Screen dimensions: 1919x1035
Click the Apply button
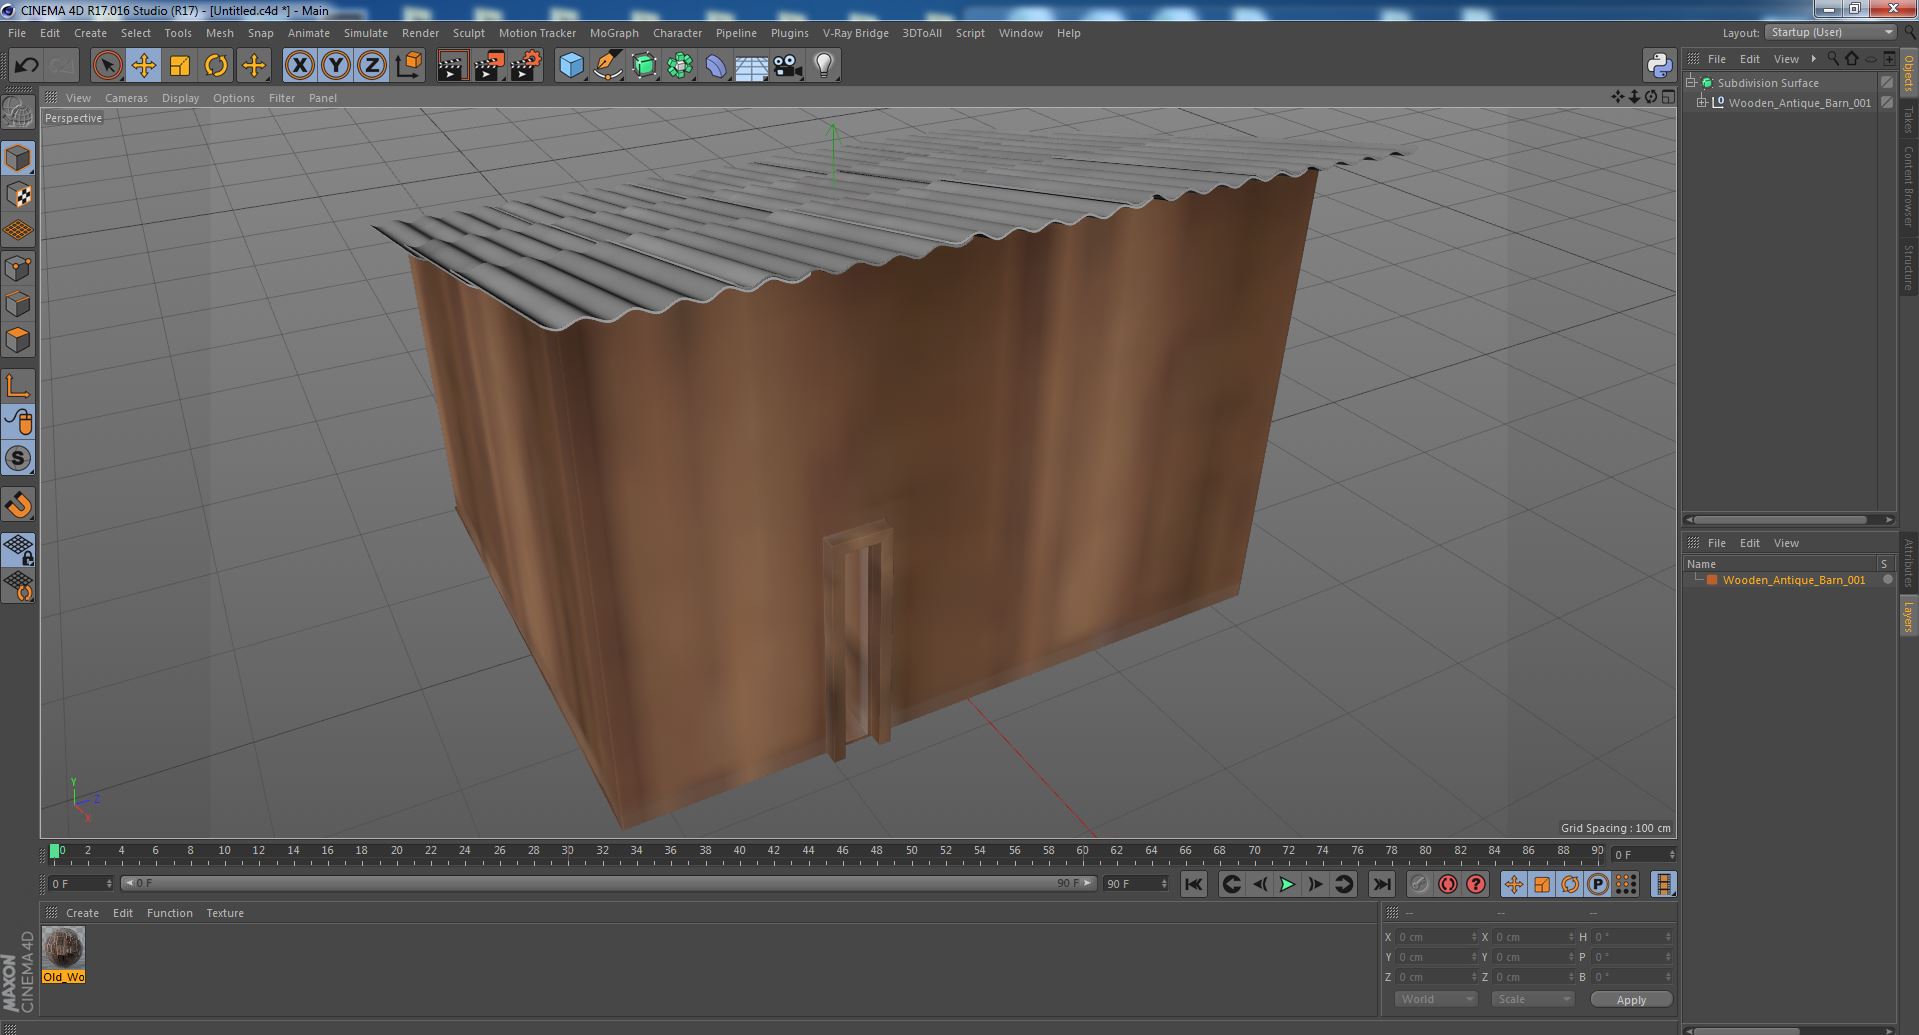point(1631,1000)
